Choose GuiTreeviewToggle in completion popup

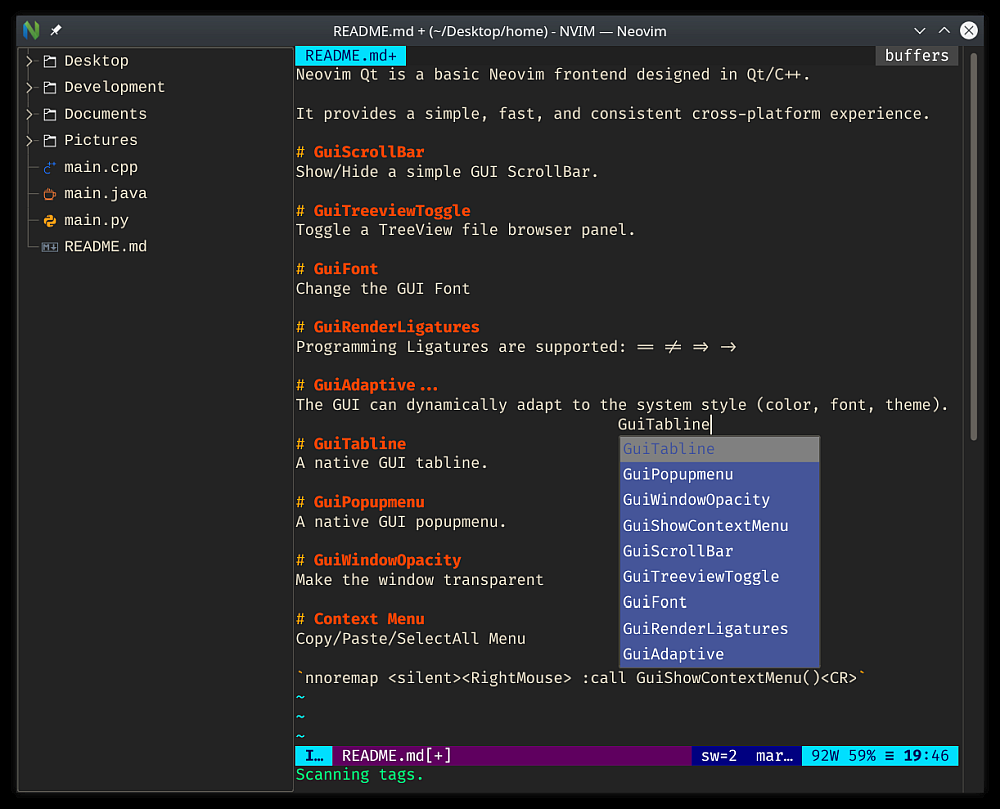(719, 577)
